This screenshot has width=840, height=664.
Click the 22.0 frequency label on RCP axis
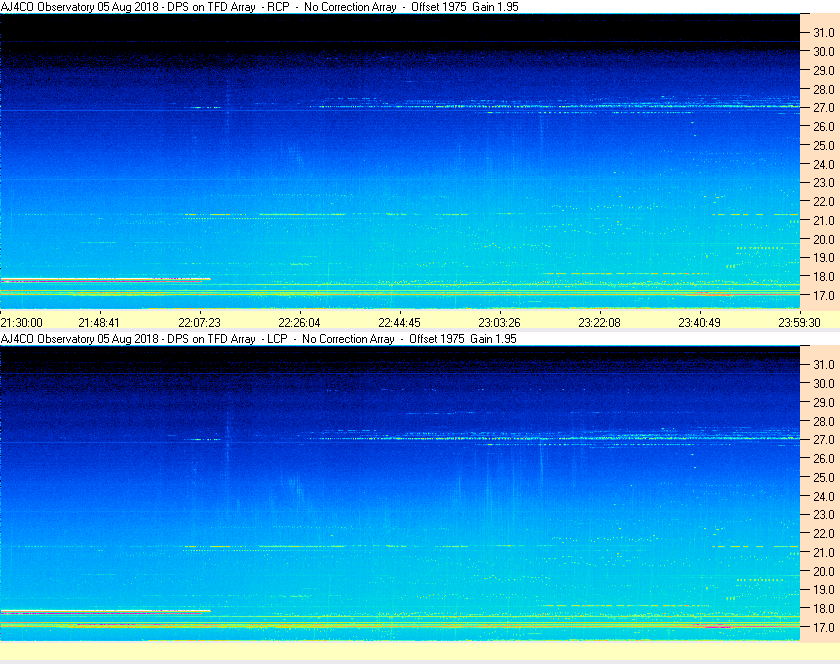click(824, 202)
